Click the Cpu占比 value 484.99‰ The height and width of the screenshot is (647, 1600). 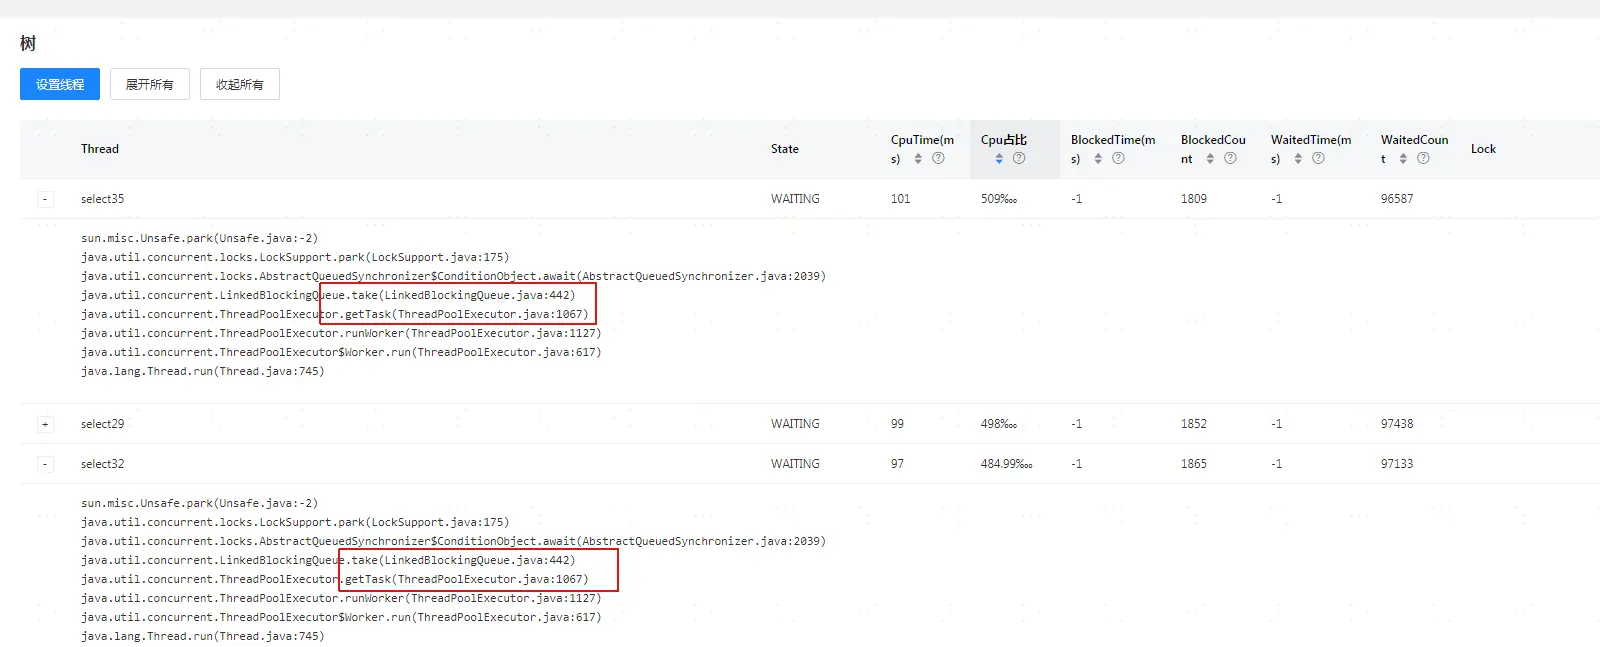pyautogui.click(x=1007, y=464)
